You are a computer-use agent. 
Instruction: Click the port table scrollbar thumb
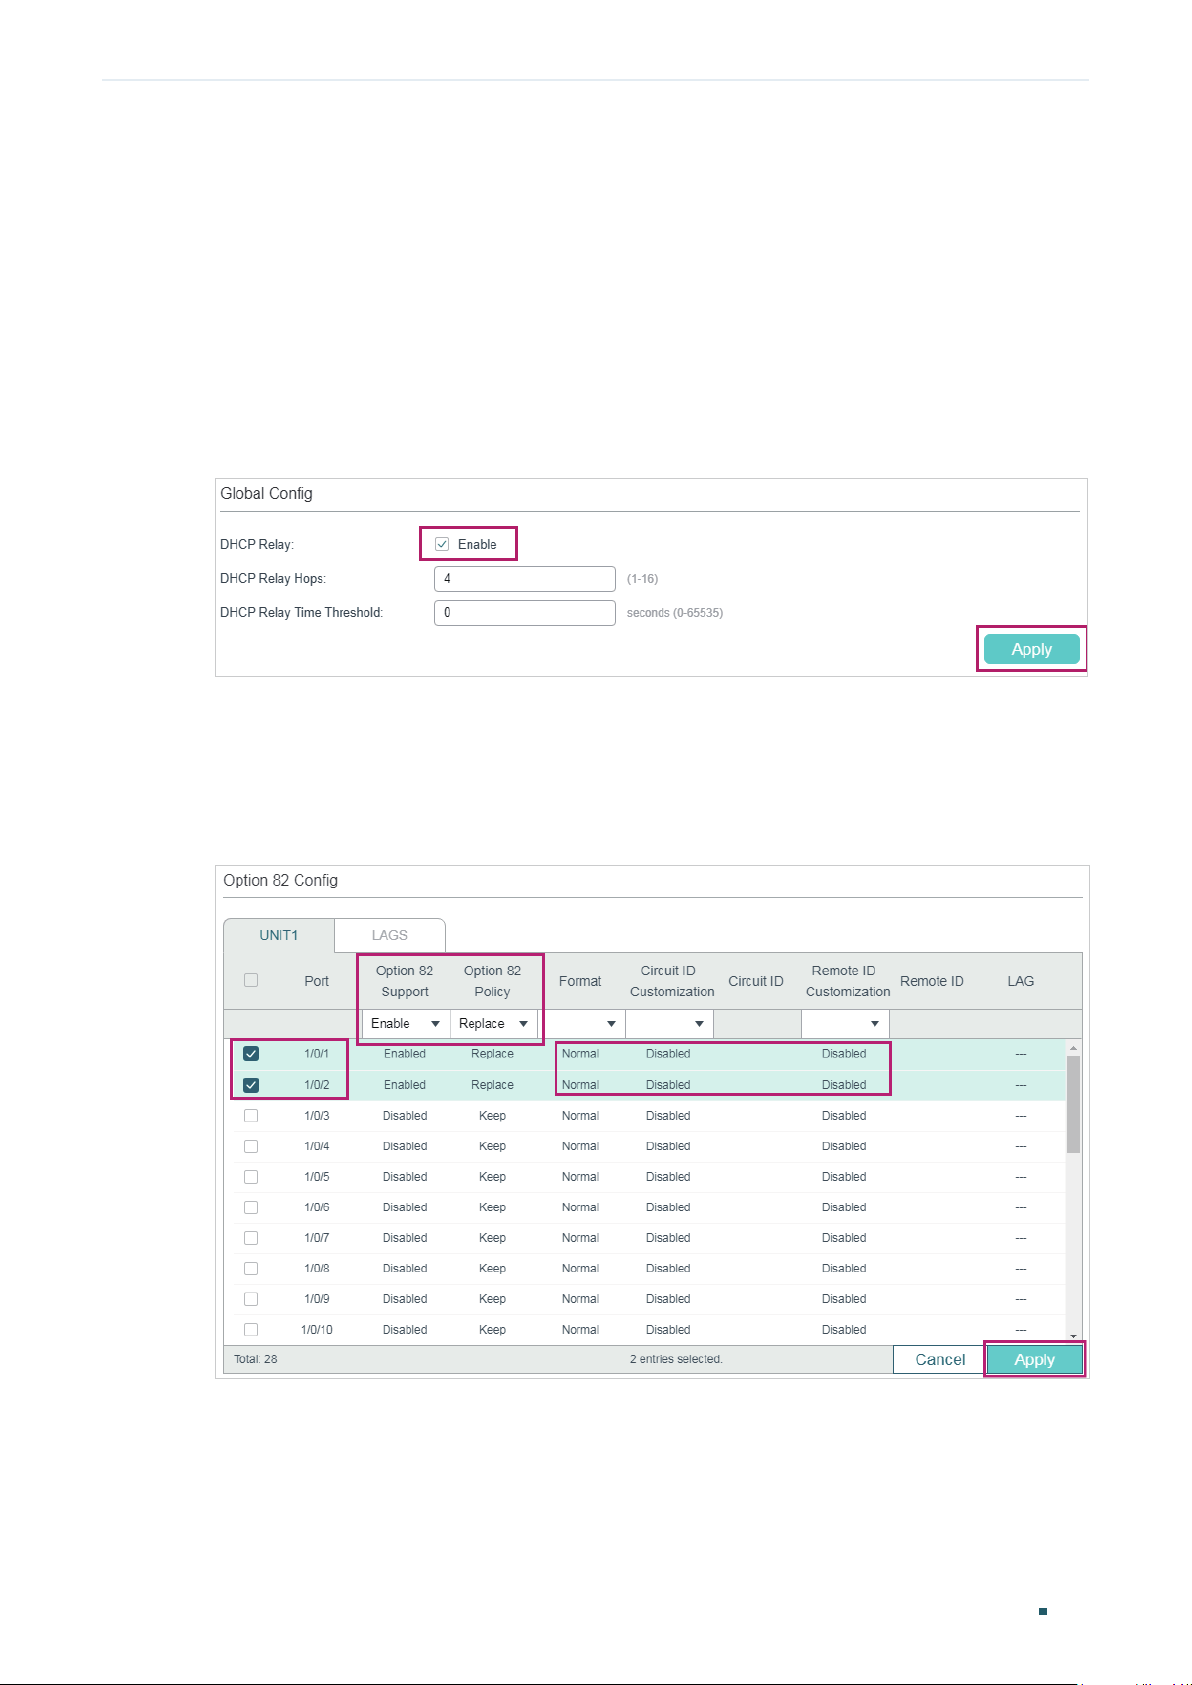point(1074,1104)
